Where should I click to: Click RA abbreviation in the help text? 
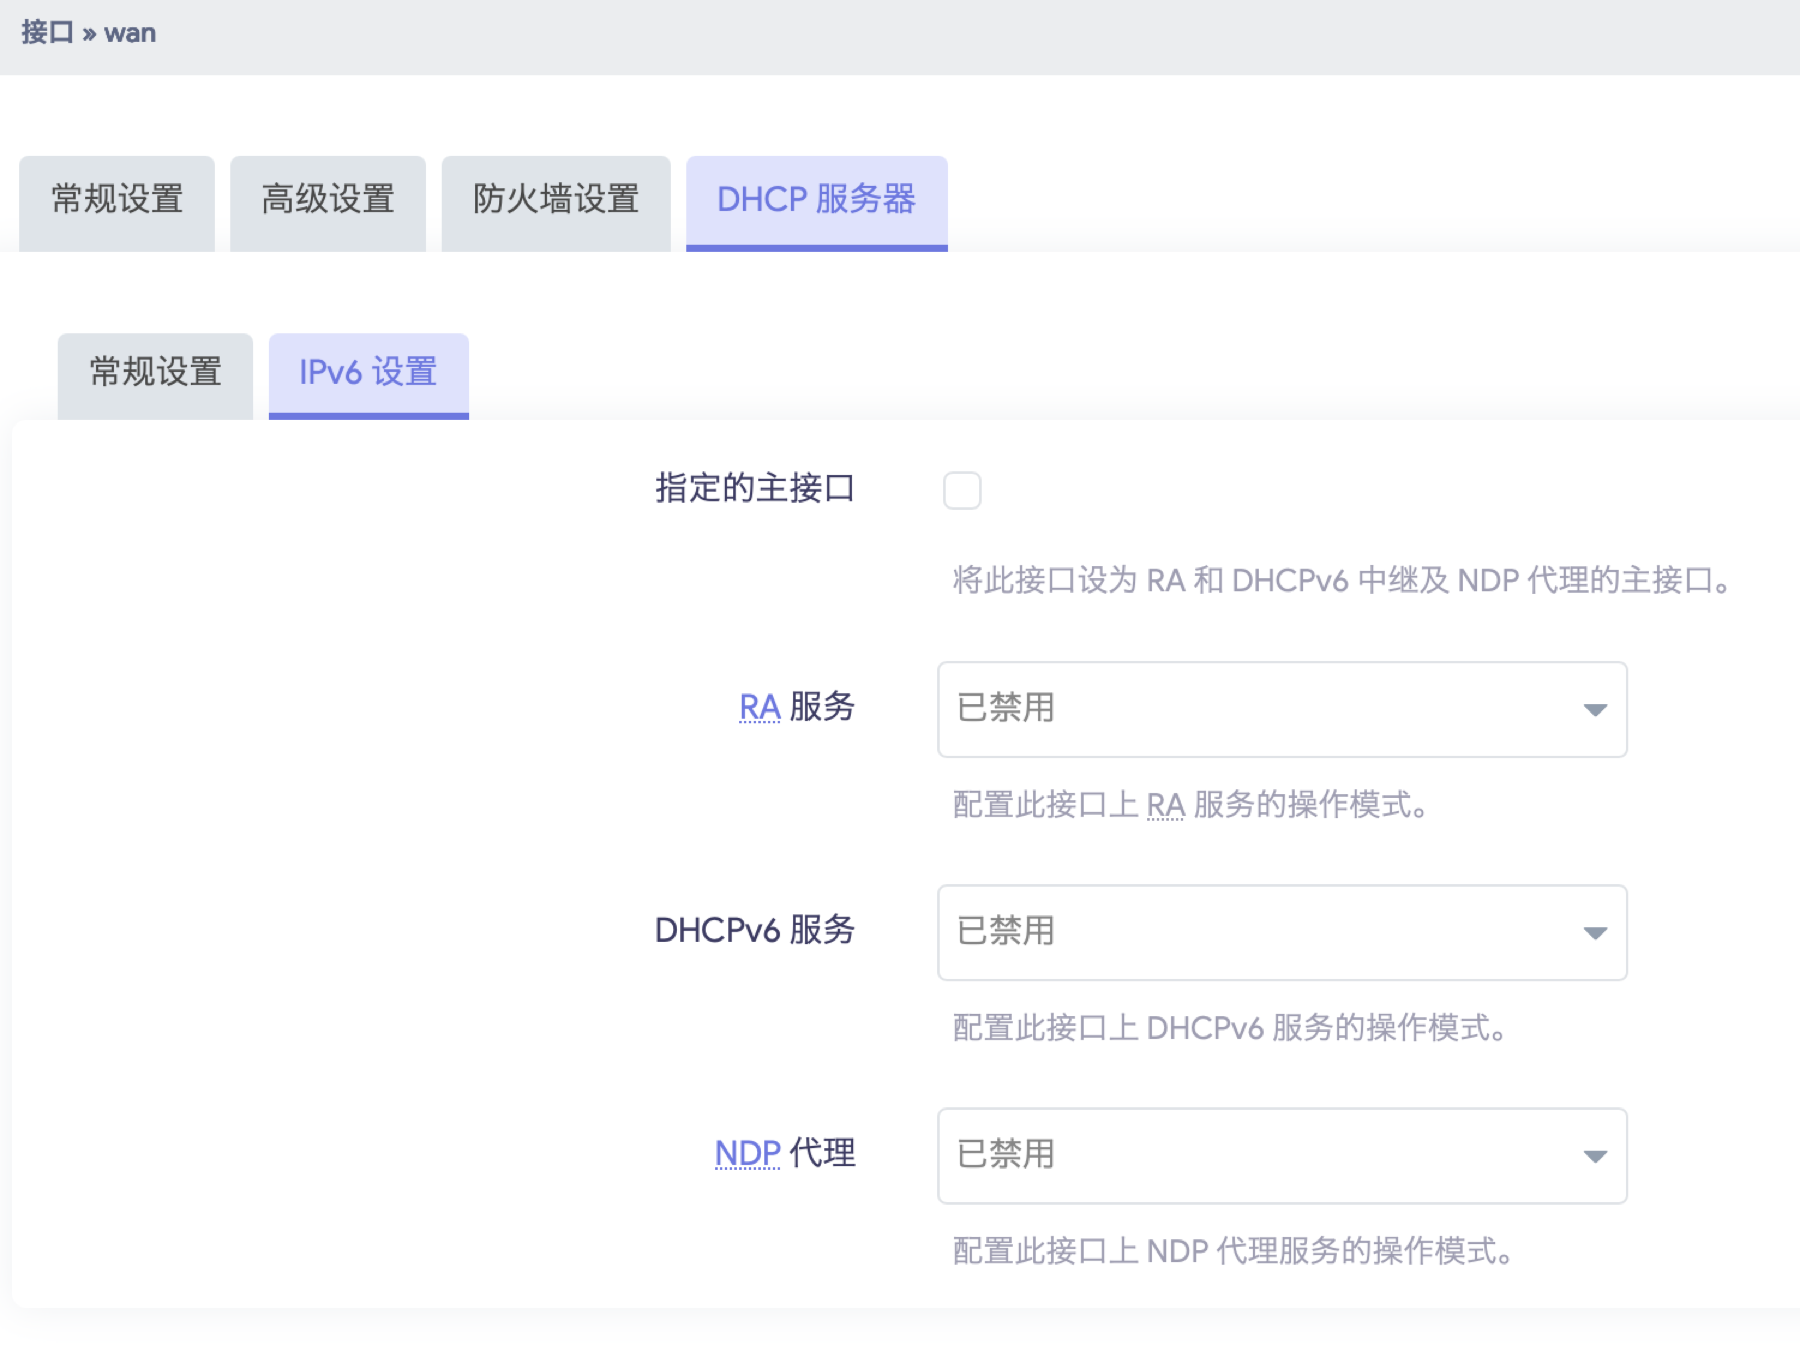[1165, 805]
